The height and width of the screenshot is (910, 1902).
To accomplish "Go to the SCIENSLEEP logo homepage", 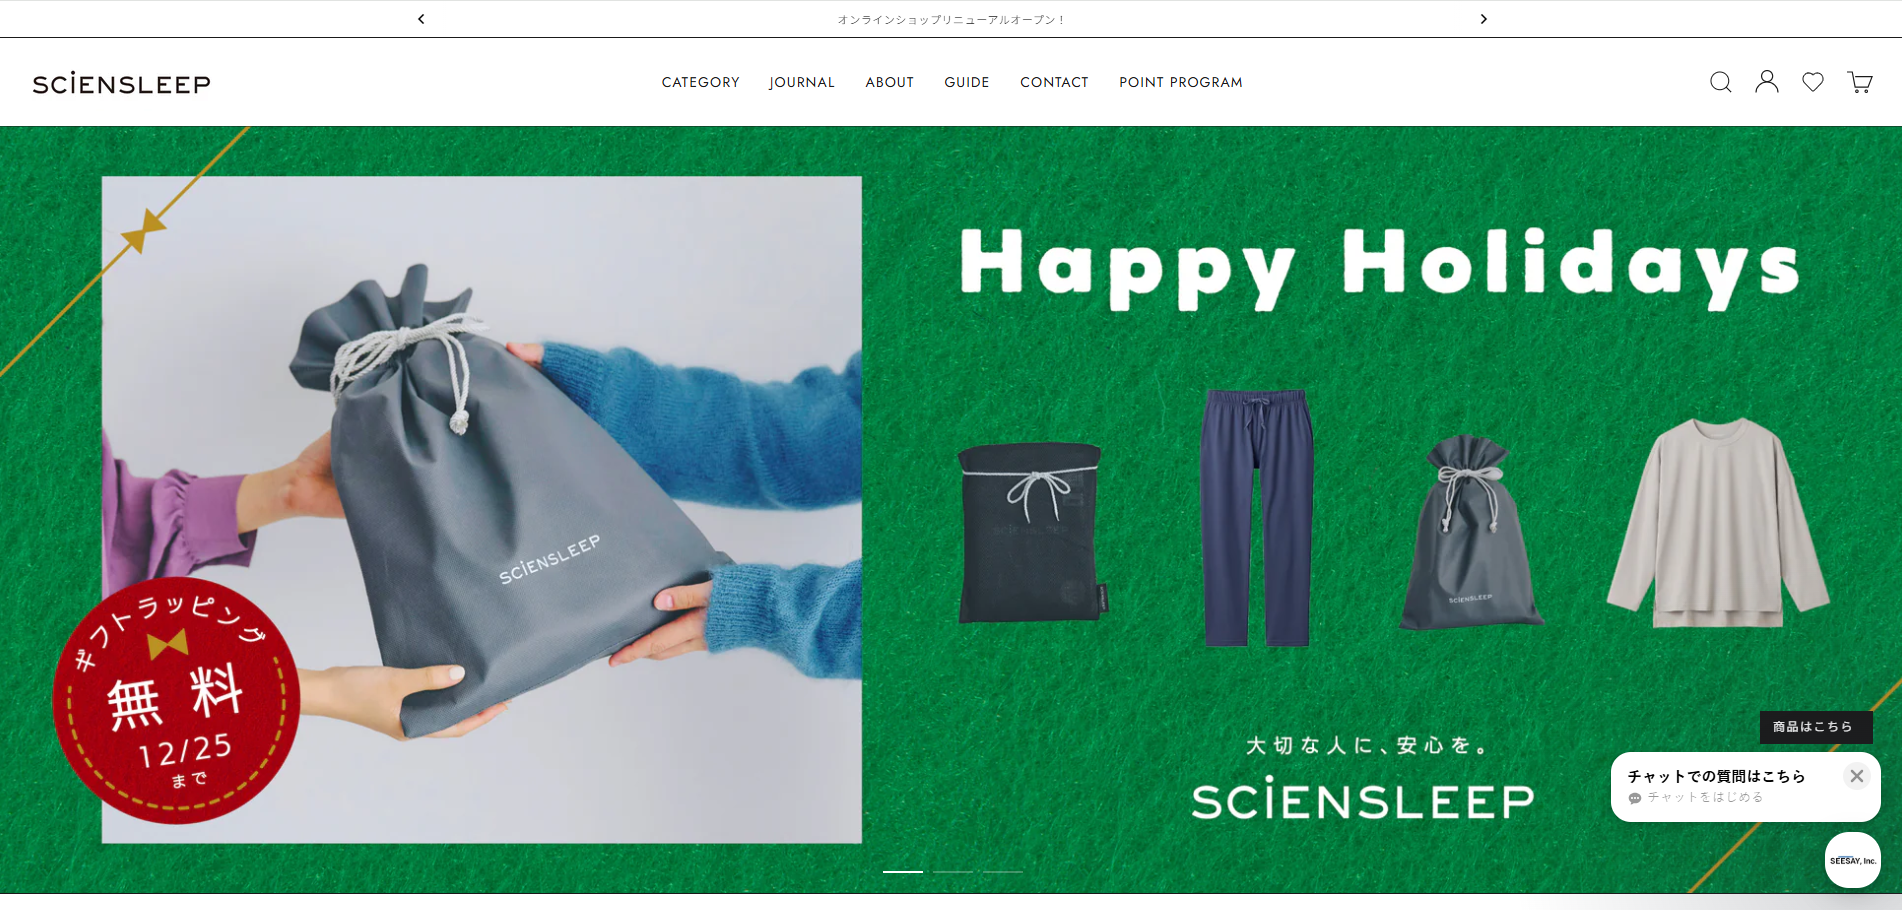I will (x=121, y=83).
